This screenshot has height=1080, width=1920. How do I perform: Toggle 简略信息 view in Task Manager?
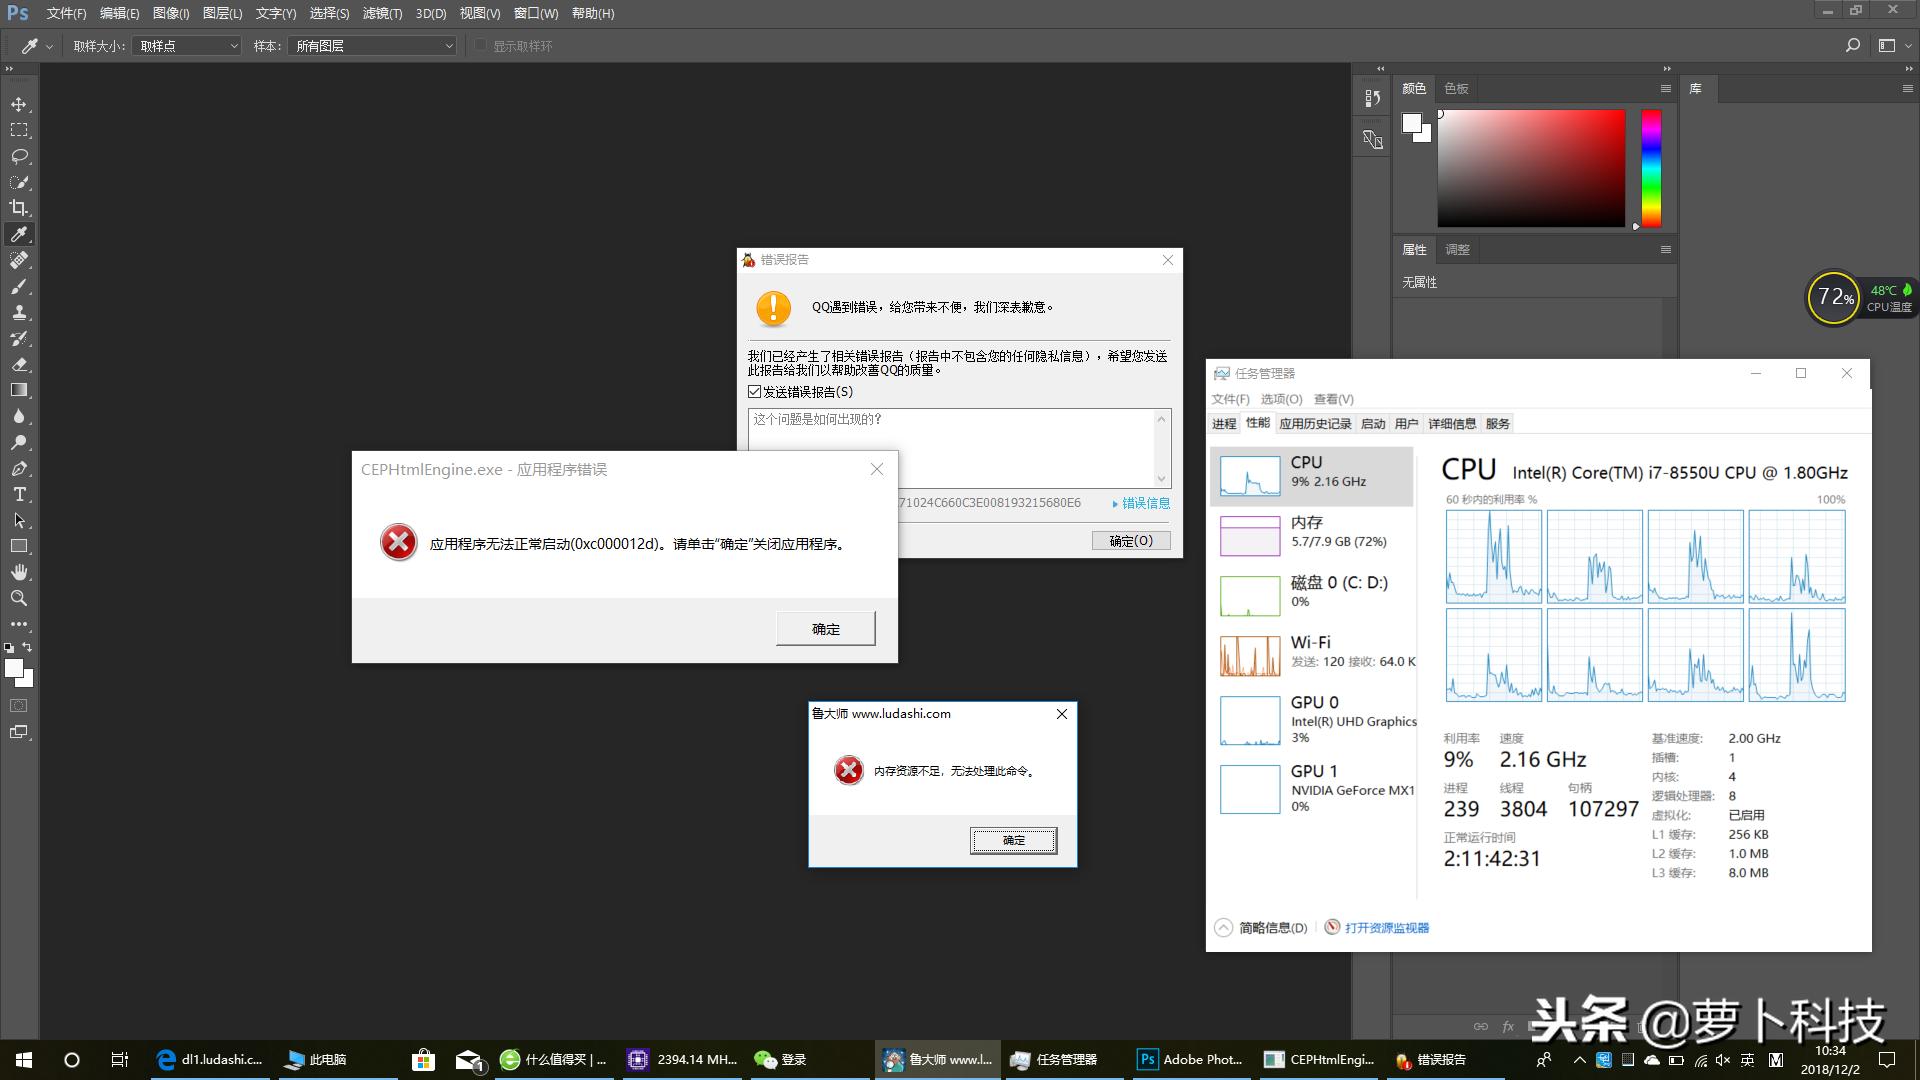[1262, 928]
